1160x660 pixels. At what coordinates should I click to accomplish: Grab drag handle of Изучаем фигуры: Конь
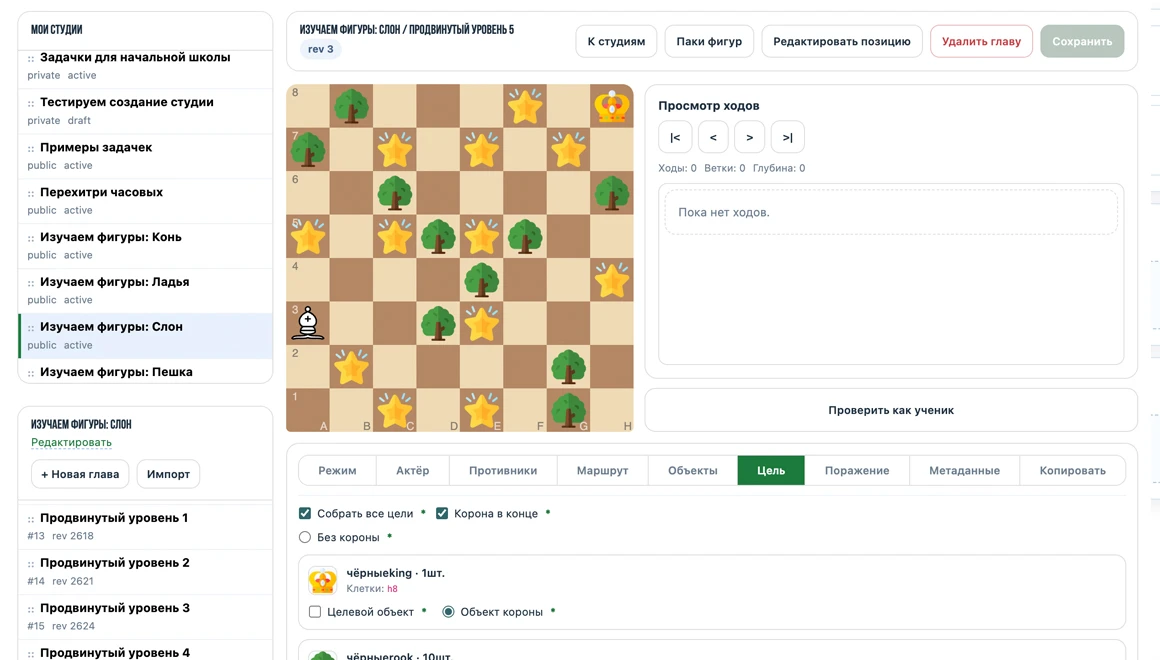(30, 238)
